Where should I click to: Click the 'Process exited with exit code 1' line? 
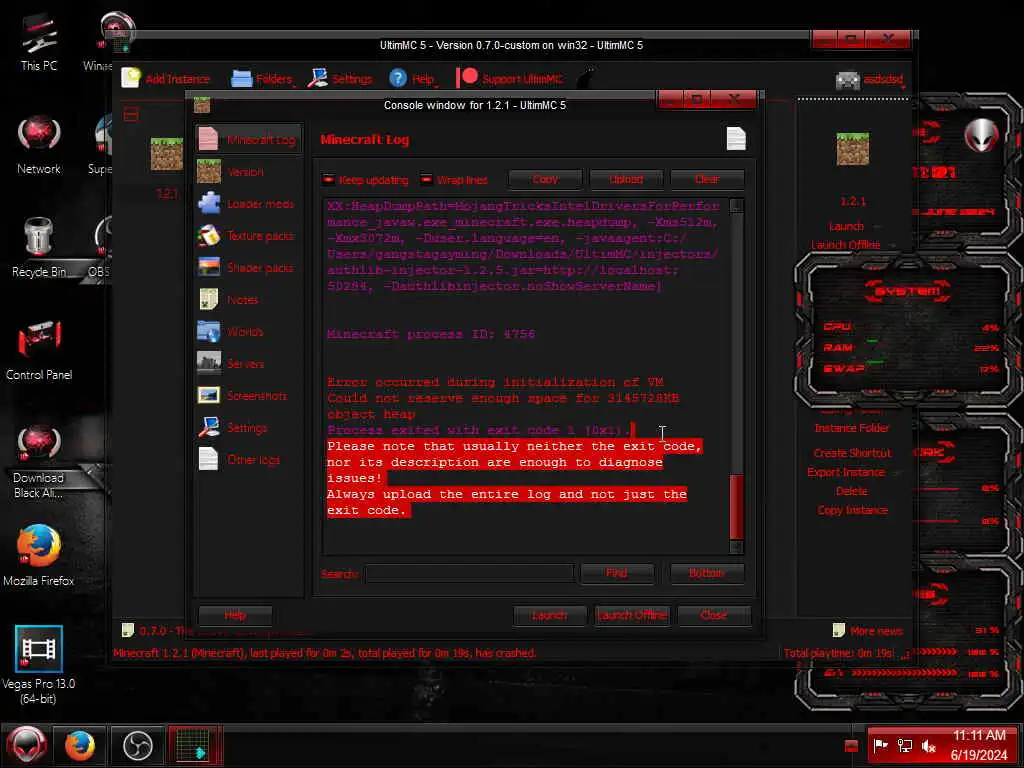[x=479, y=430]
